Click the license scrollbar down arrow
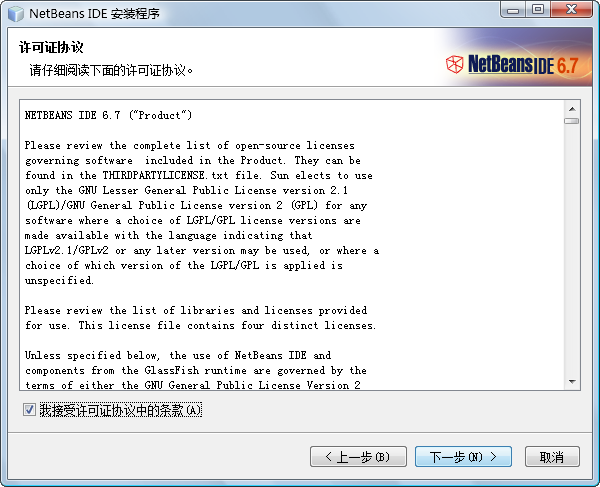The height and width of the screenshot is (487, 600). [x=572, y=381]
